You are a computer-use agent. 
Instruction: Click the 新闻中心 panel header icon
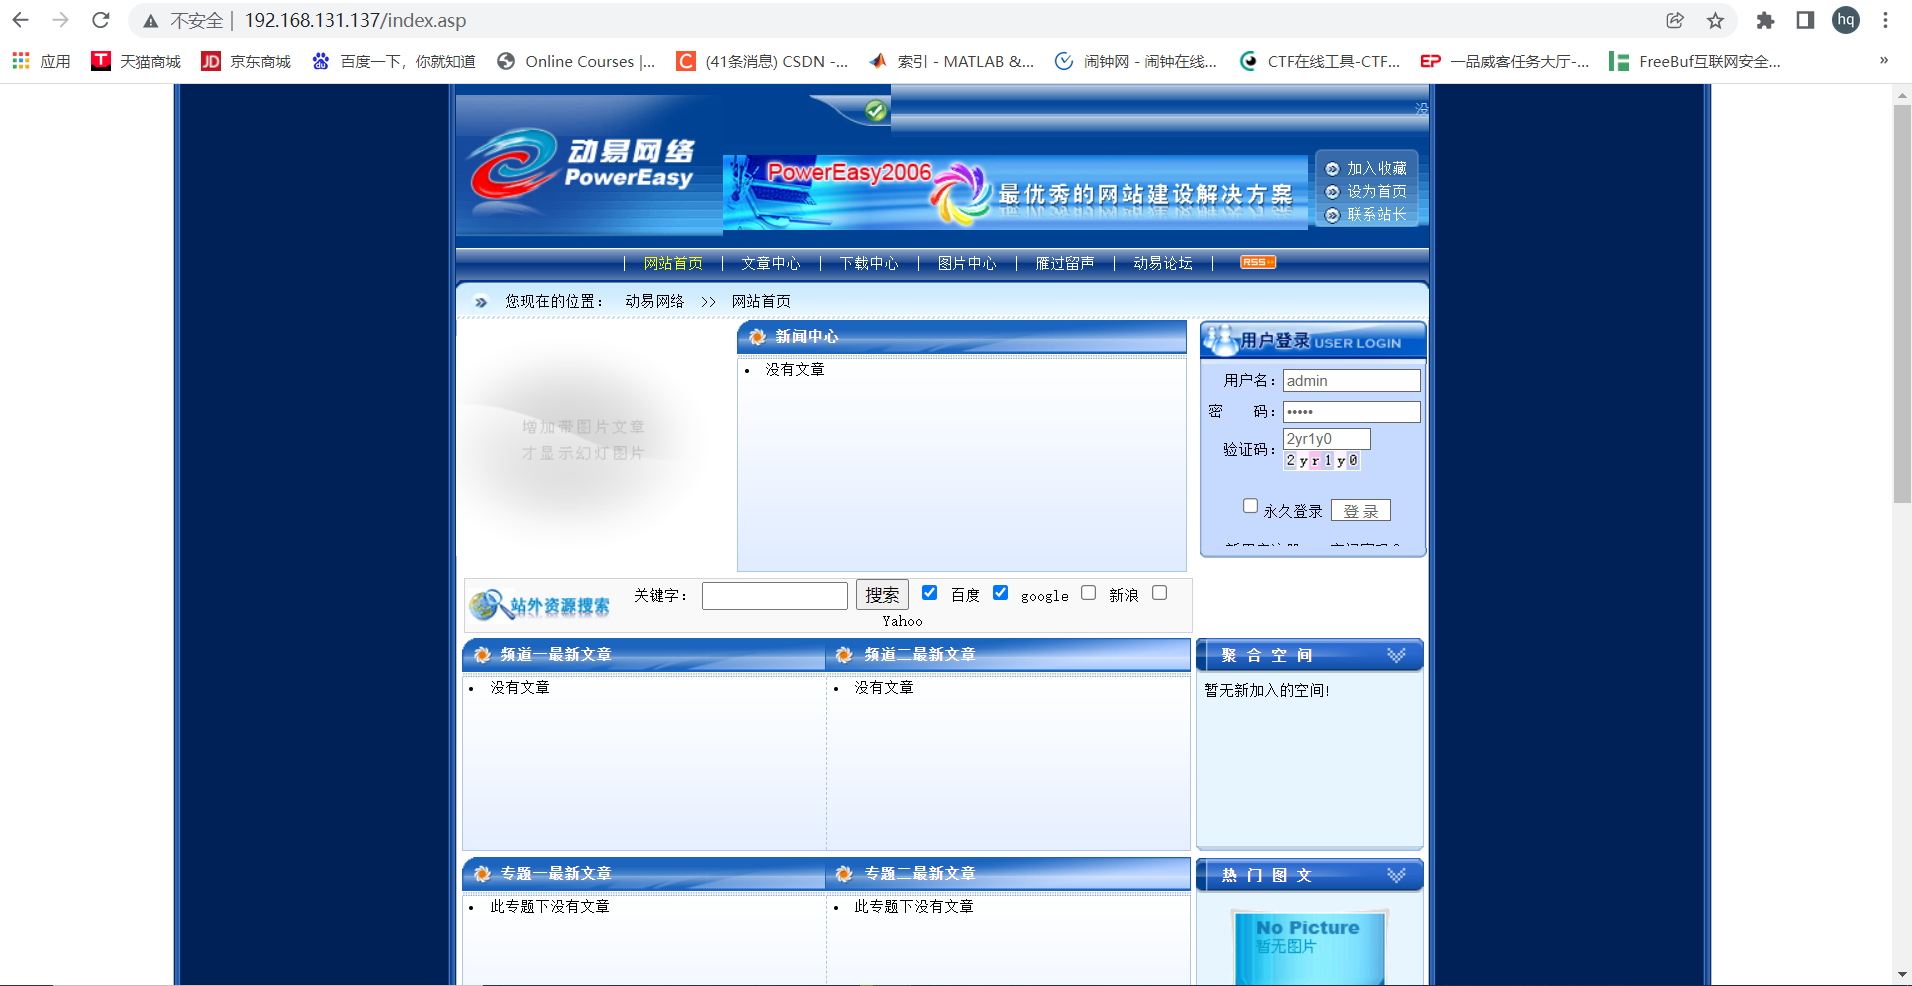click(x=756, y=337)
